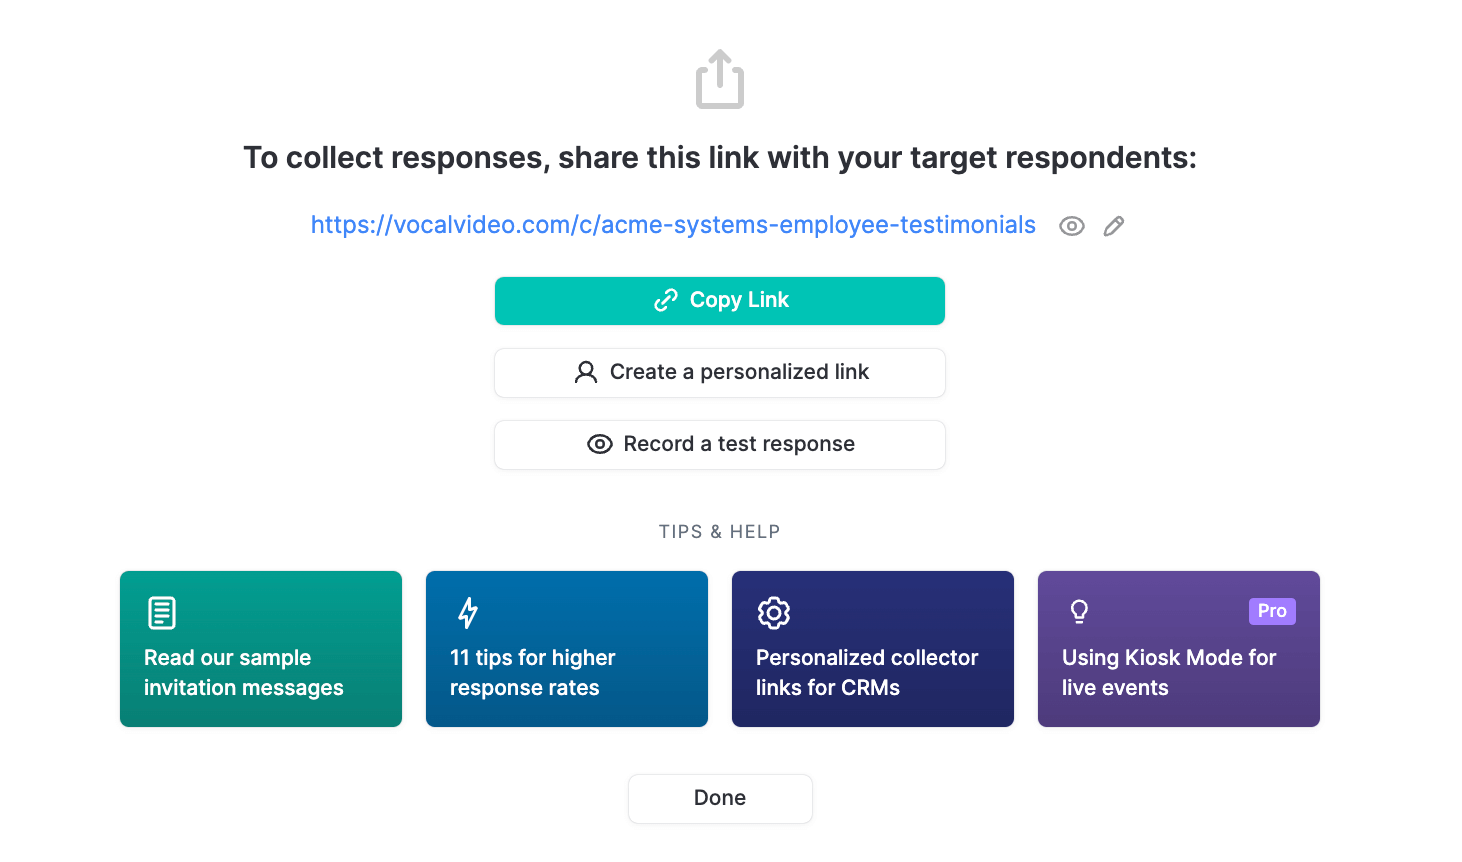Click the eye icon on Record a test response
1462x862 pixels.
(x=599, y=444)
